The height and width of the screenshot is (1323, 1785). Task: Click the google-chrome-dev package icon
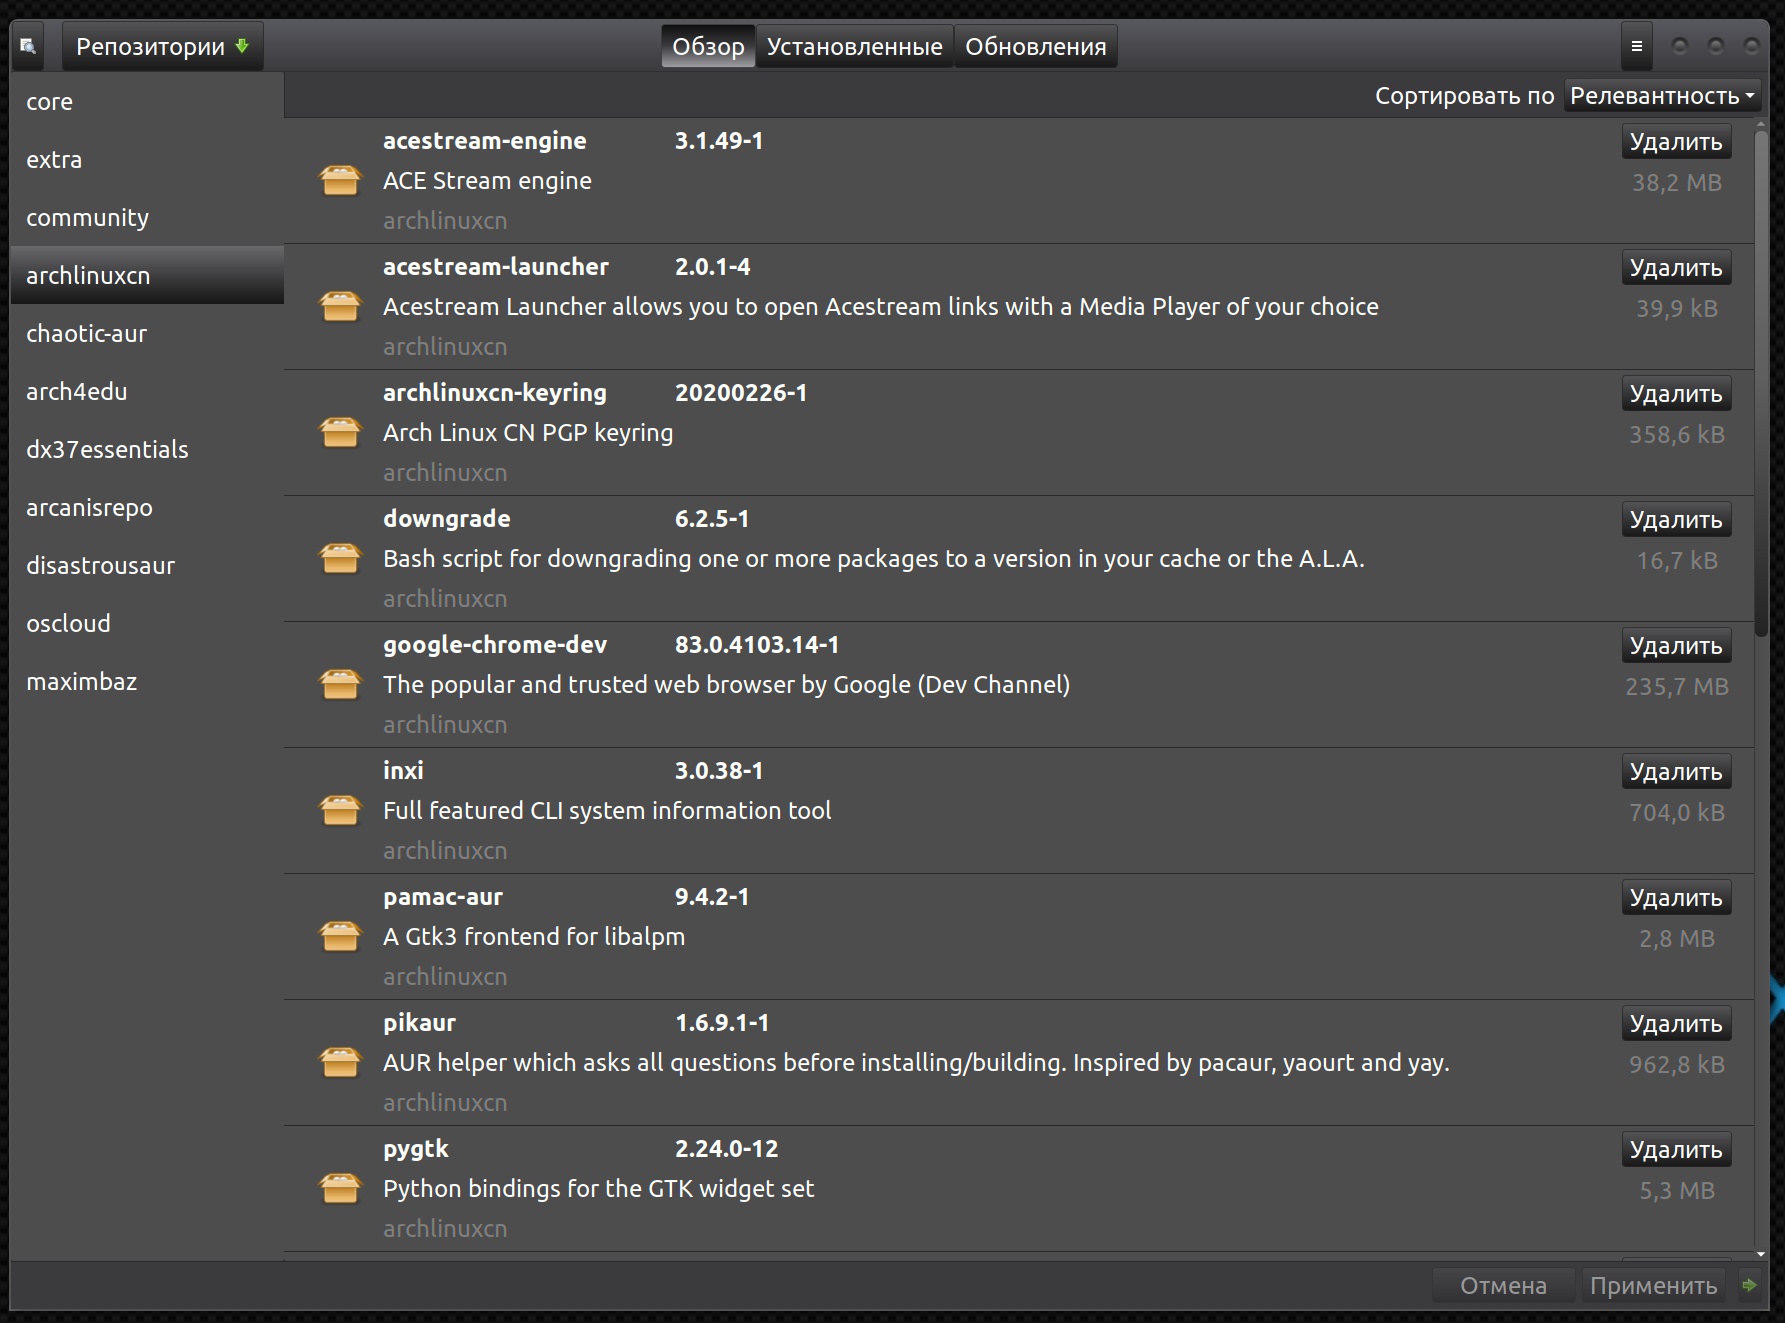coord(340,685)
